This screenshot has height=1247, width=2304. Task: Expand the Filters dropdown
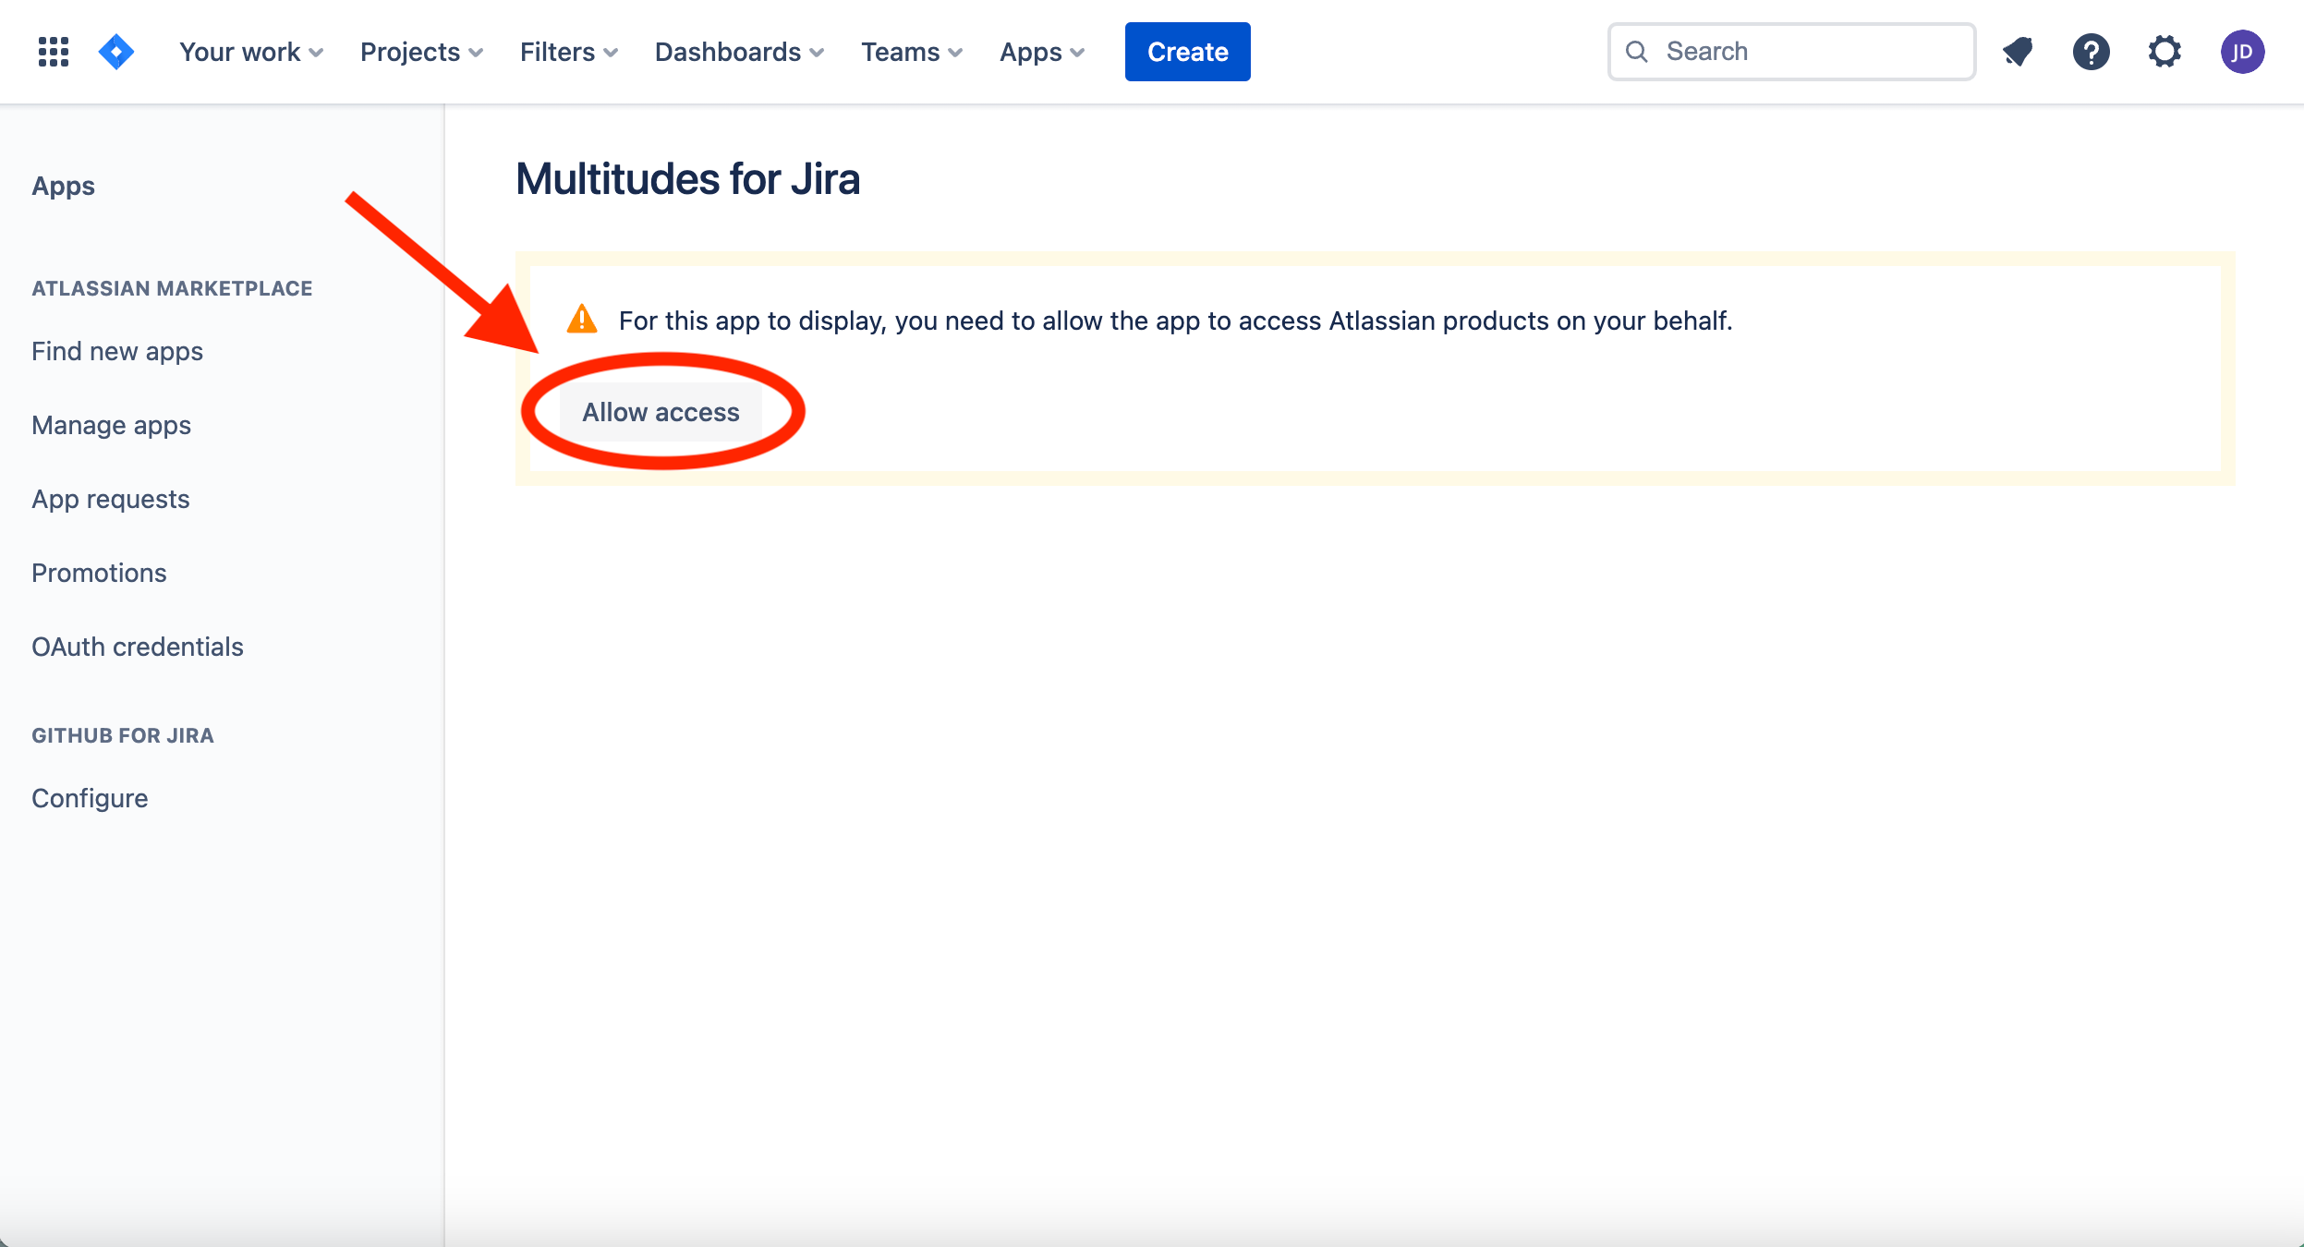click(x=568, y=51)
